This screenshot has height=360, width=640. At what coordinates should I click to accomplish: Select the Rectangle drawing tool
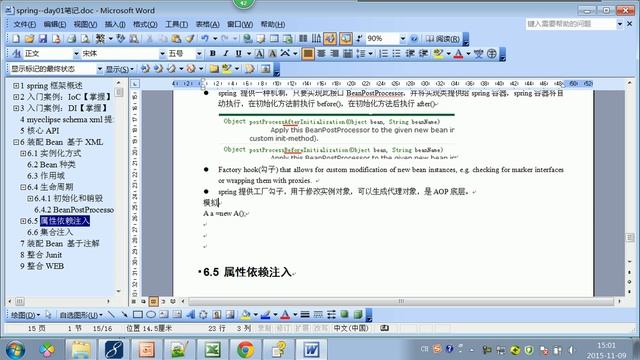coord(138,314)
